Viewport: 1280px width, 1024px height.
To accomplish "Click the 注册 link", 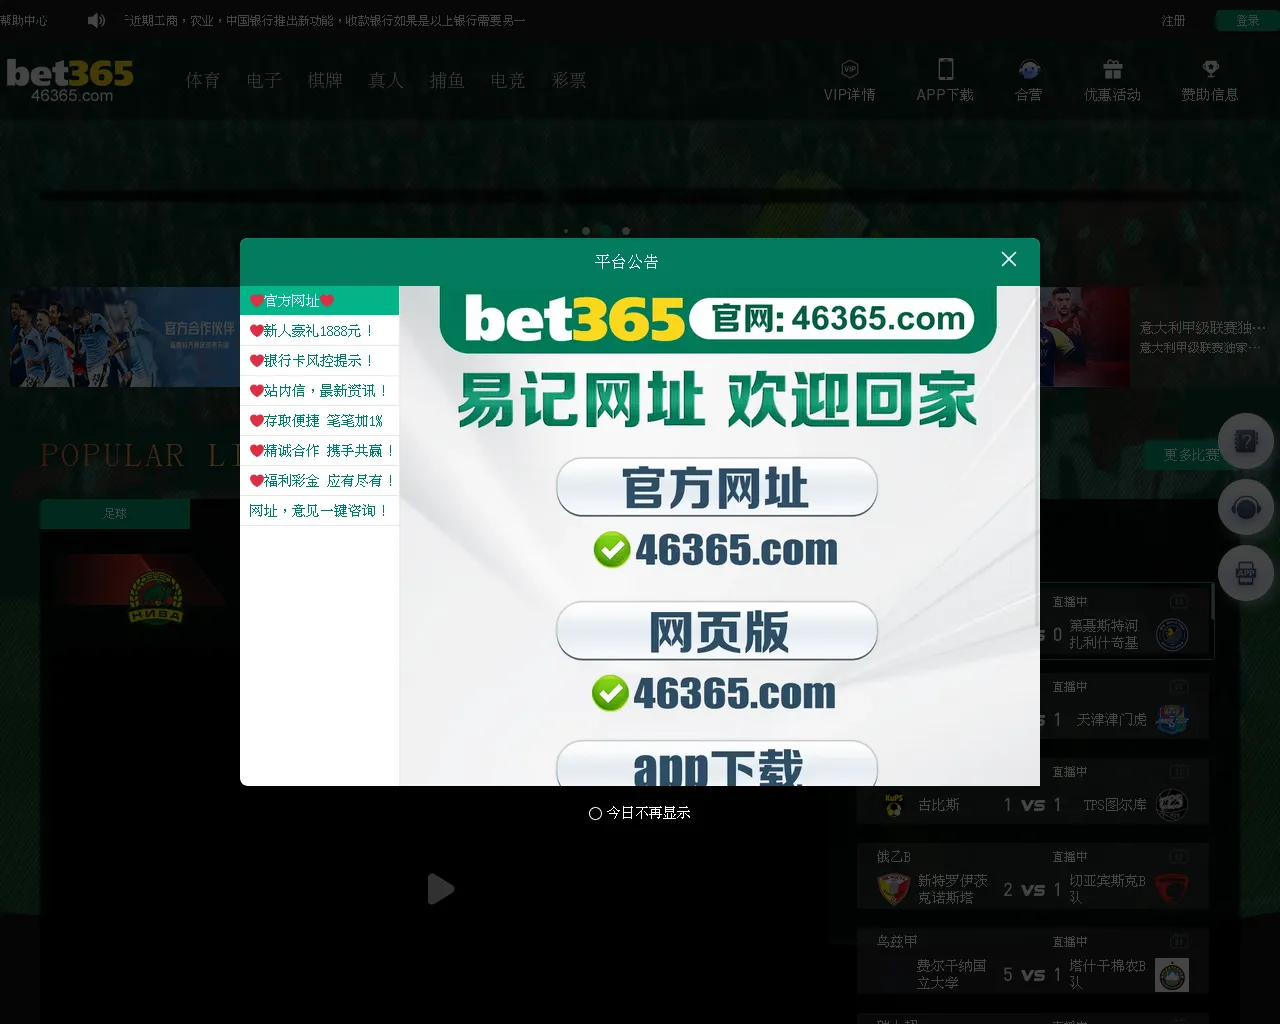I will (x=1173, y=20).
